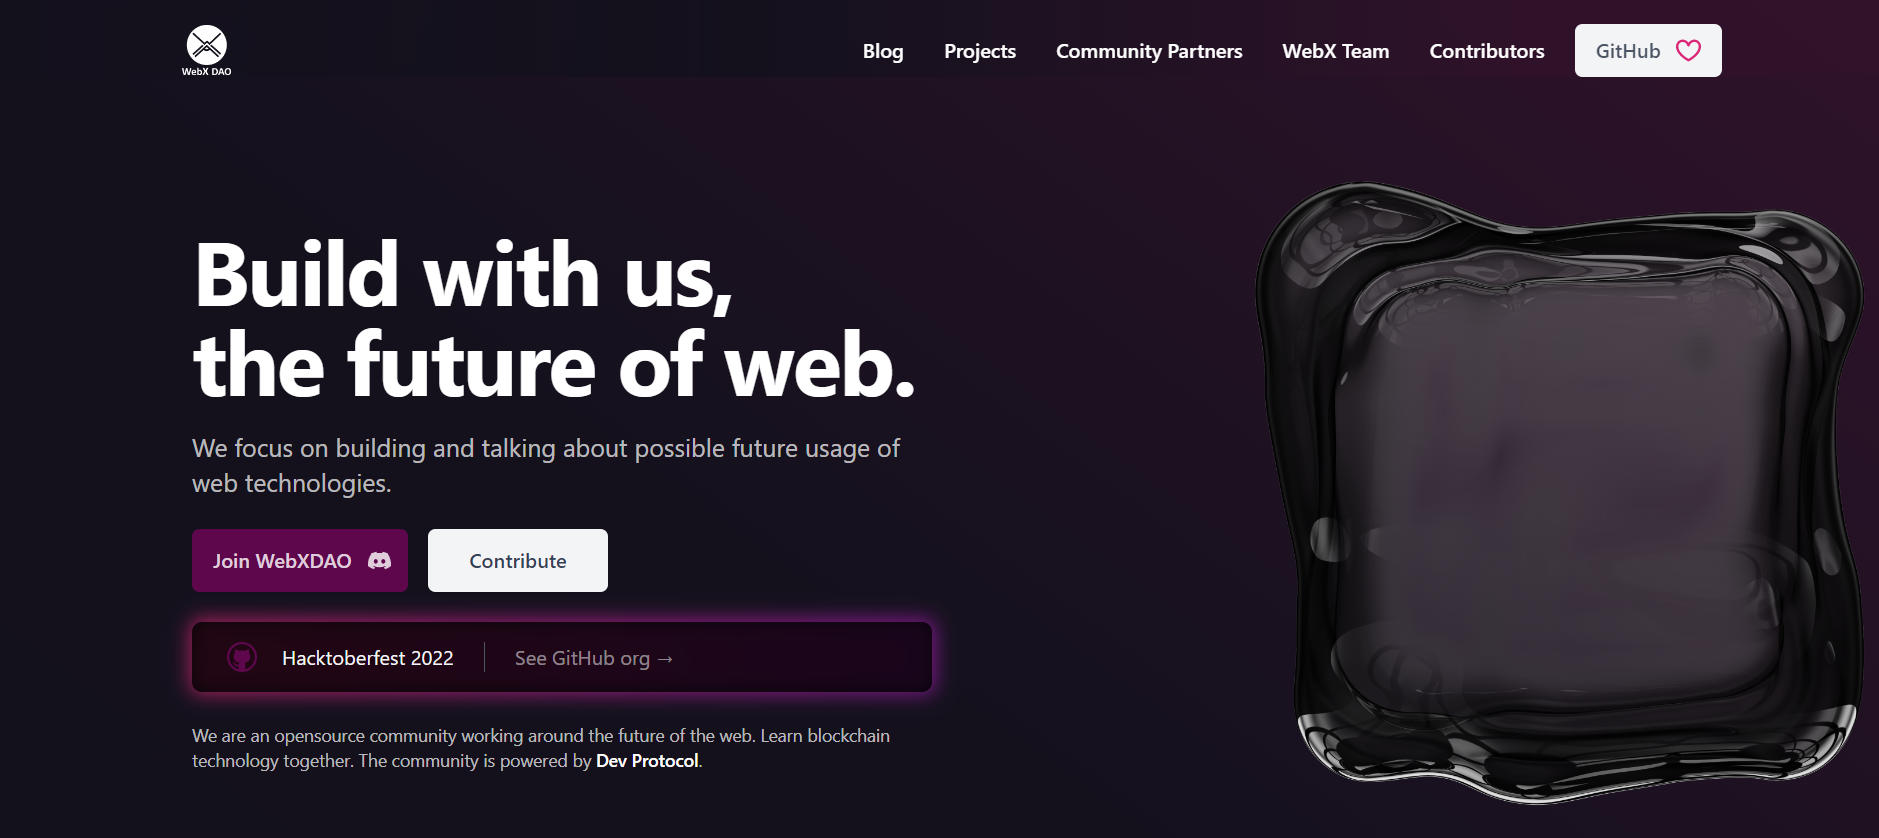1879x838 pixels.
Task: Open the WebX Team section
Action: click(x=1336, y=51)
